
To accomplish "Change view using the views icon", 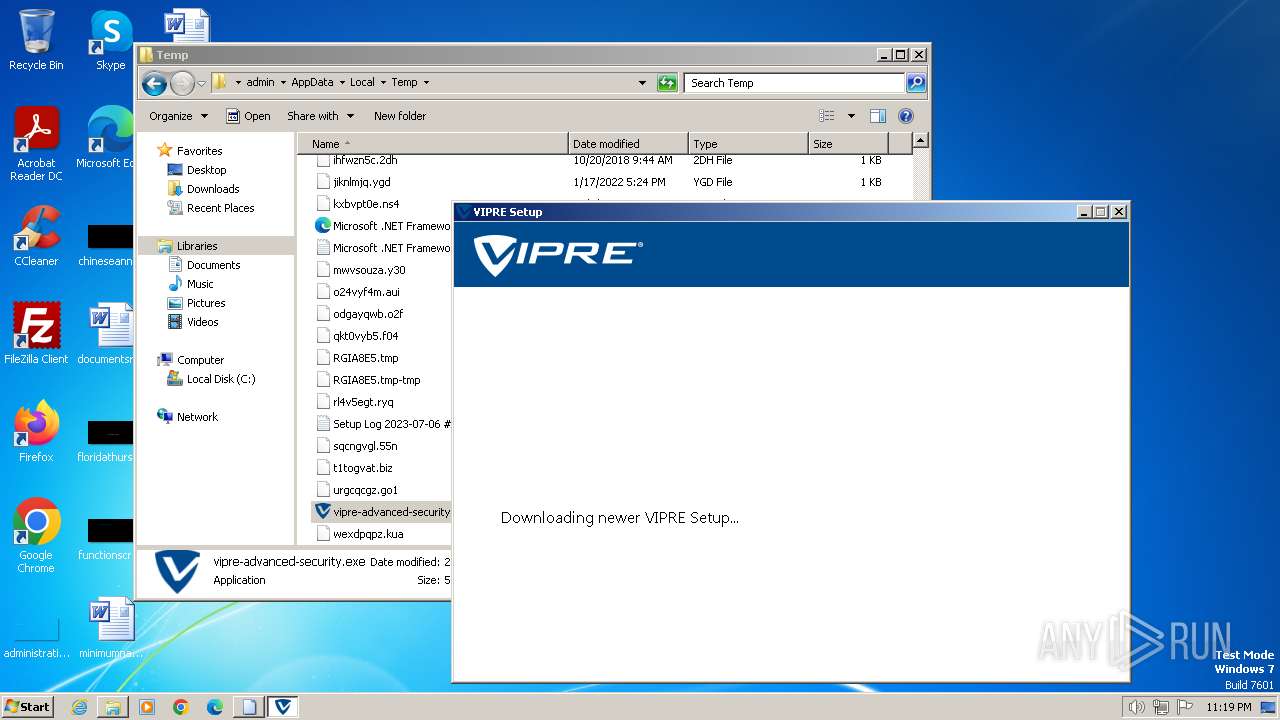I will pyautogui.click(x=827, y=116).
